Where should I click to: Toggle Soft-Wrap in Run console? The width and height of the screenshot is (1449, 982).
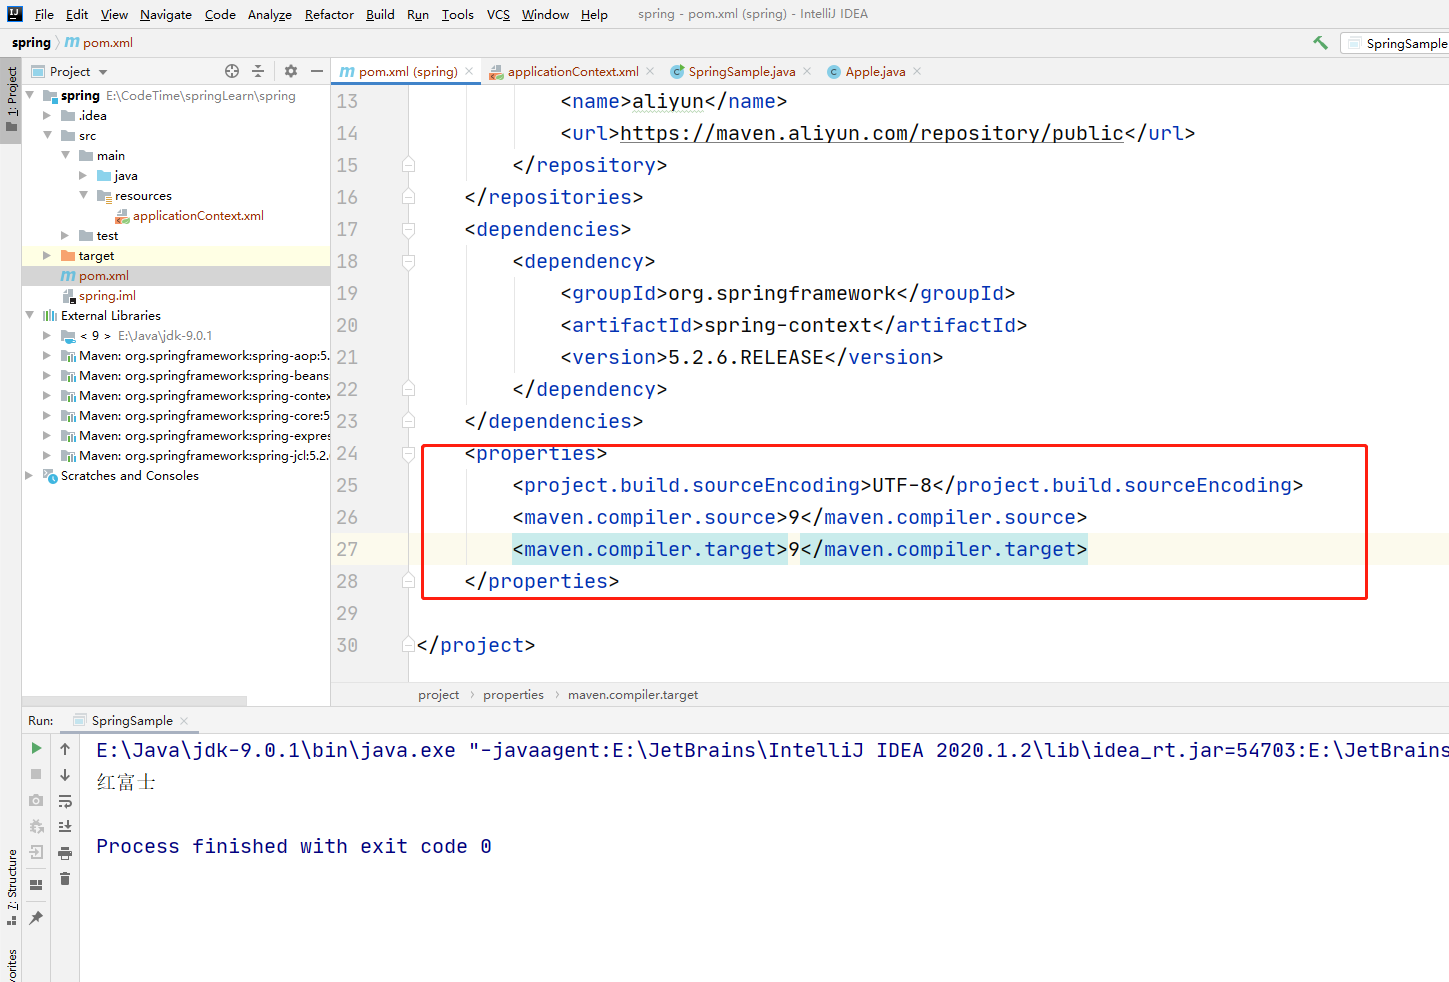(65, 801)
